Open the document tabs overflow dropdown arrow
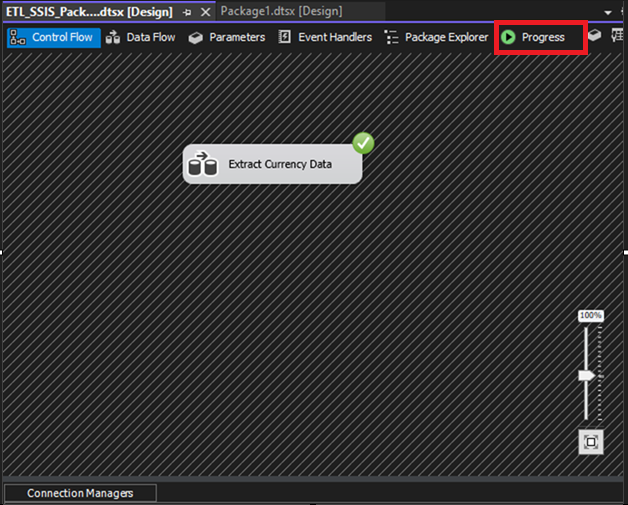The height and width of the screenshot is (505, 628). coord(608,13)
